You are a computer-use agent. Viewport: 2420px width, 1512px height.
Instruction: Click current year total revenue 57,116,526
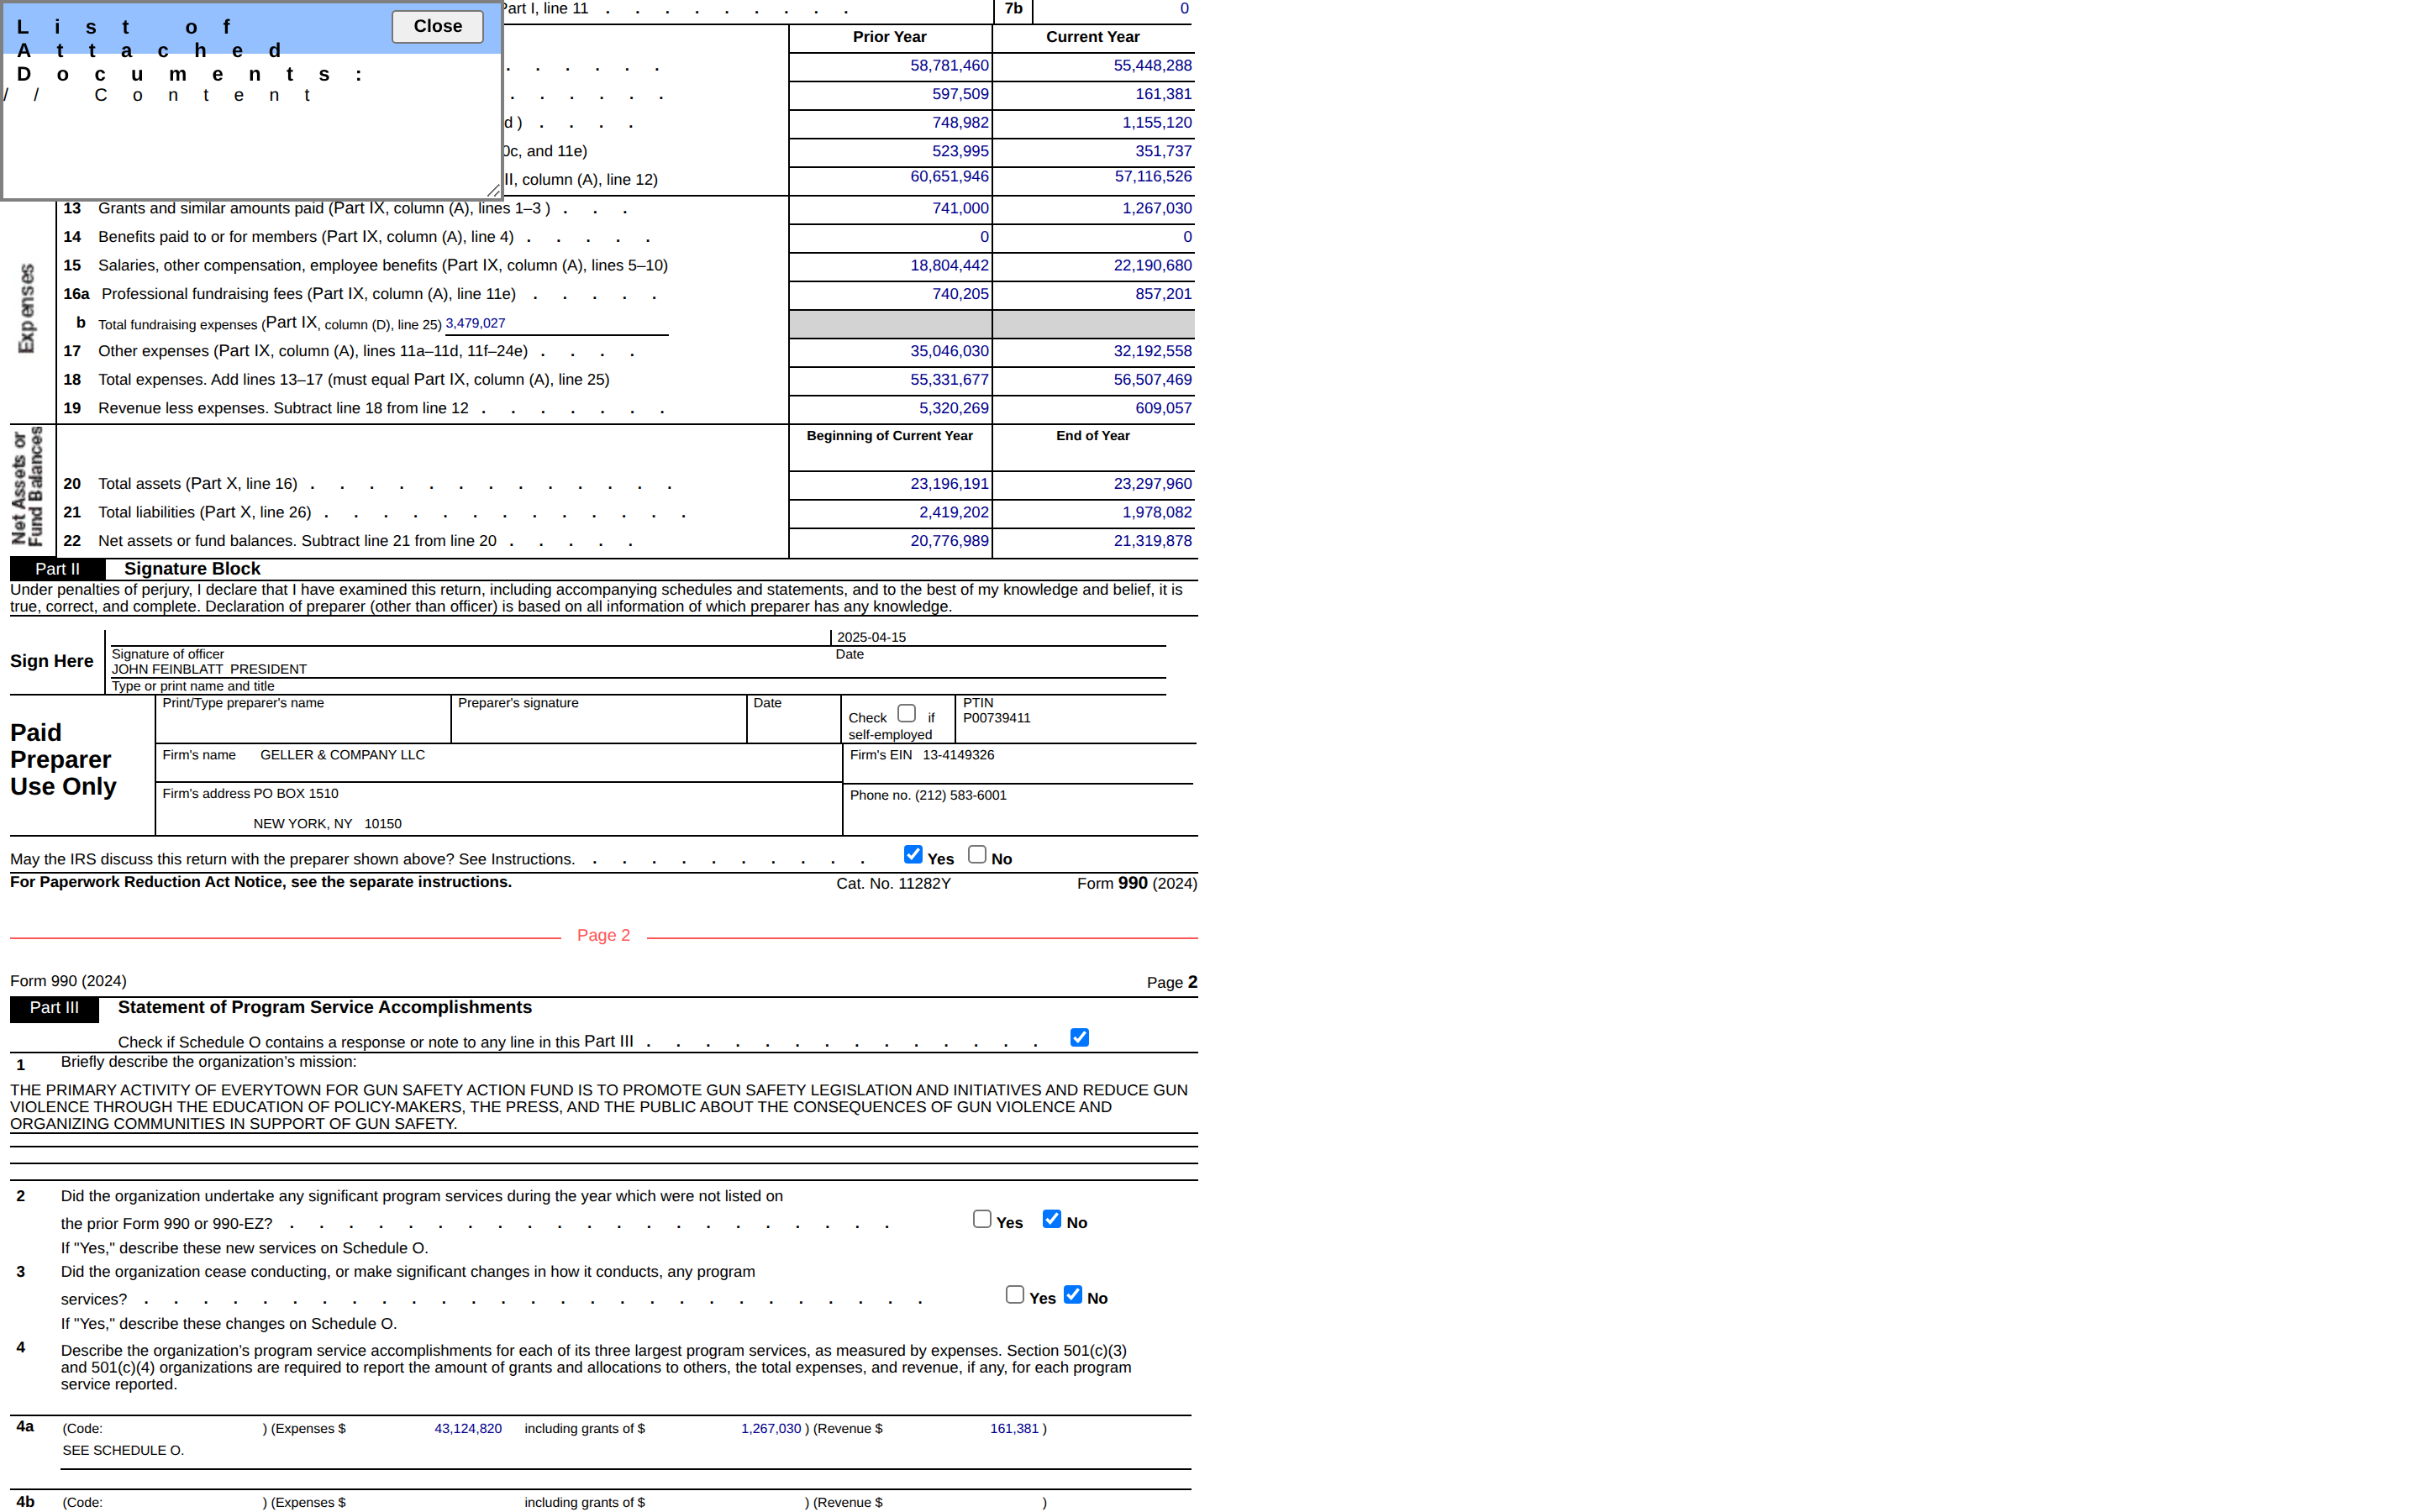(x=1152, y=176)
